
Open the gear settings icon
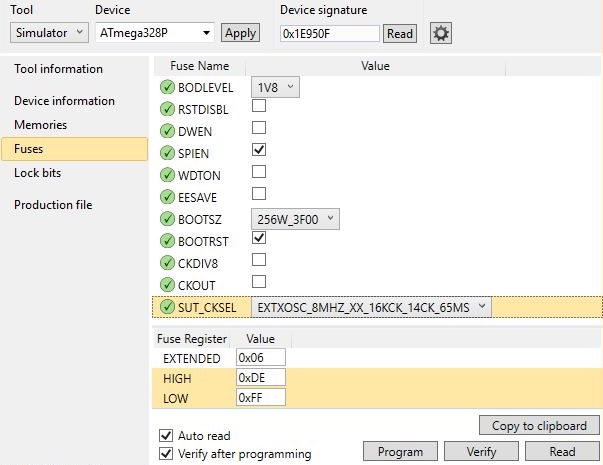pos(440,33)
